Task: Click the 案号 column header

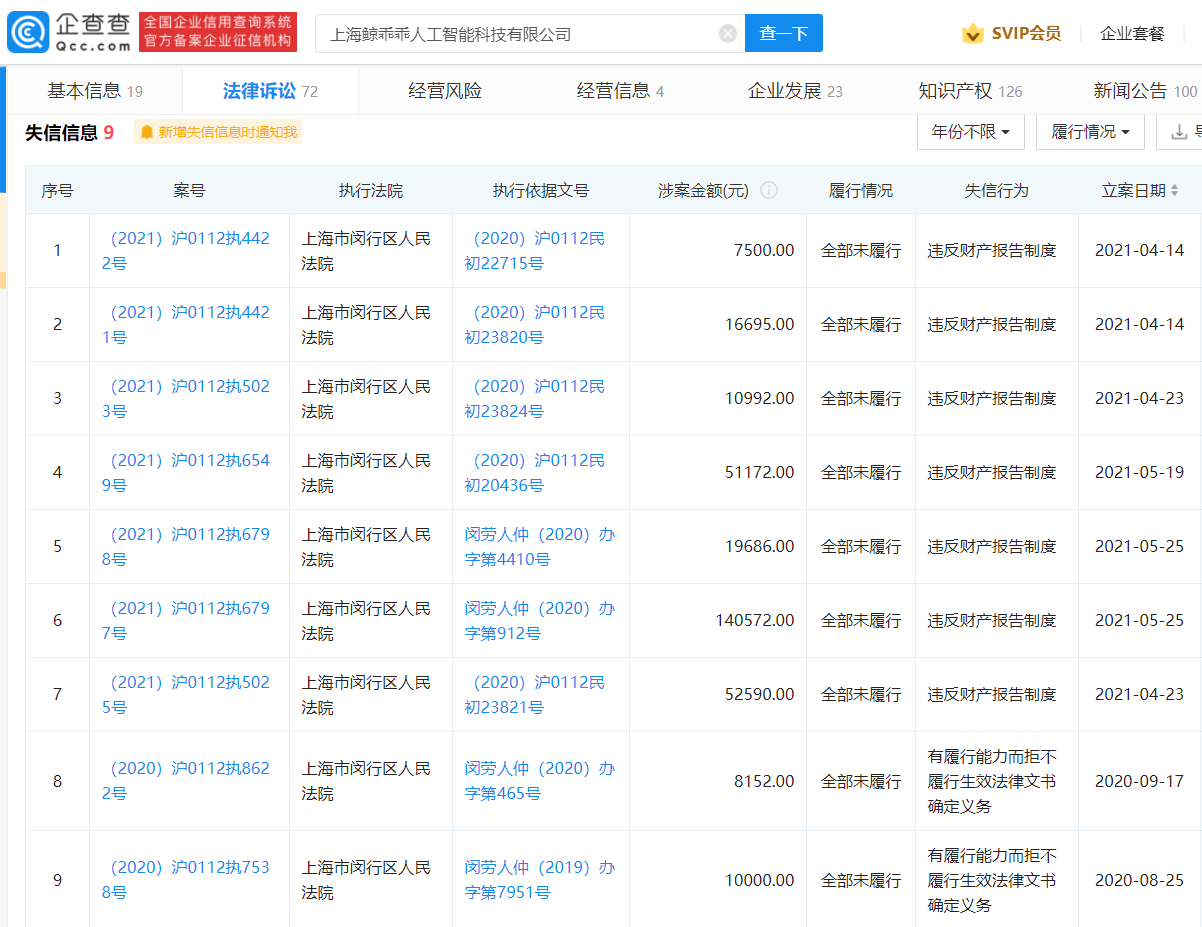Action: 189,190
